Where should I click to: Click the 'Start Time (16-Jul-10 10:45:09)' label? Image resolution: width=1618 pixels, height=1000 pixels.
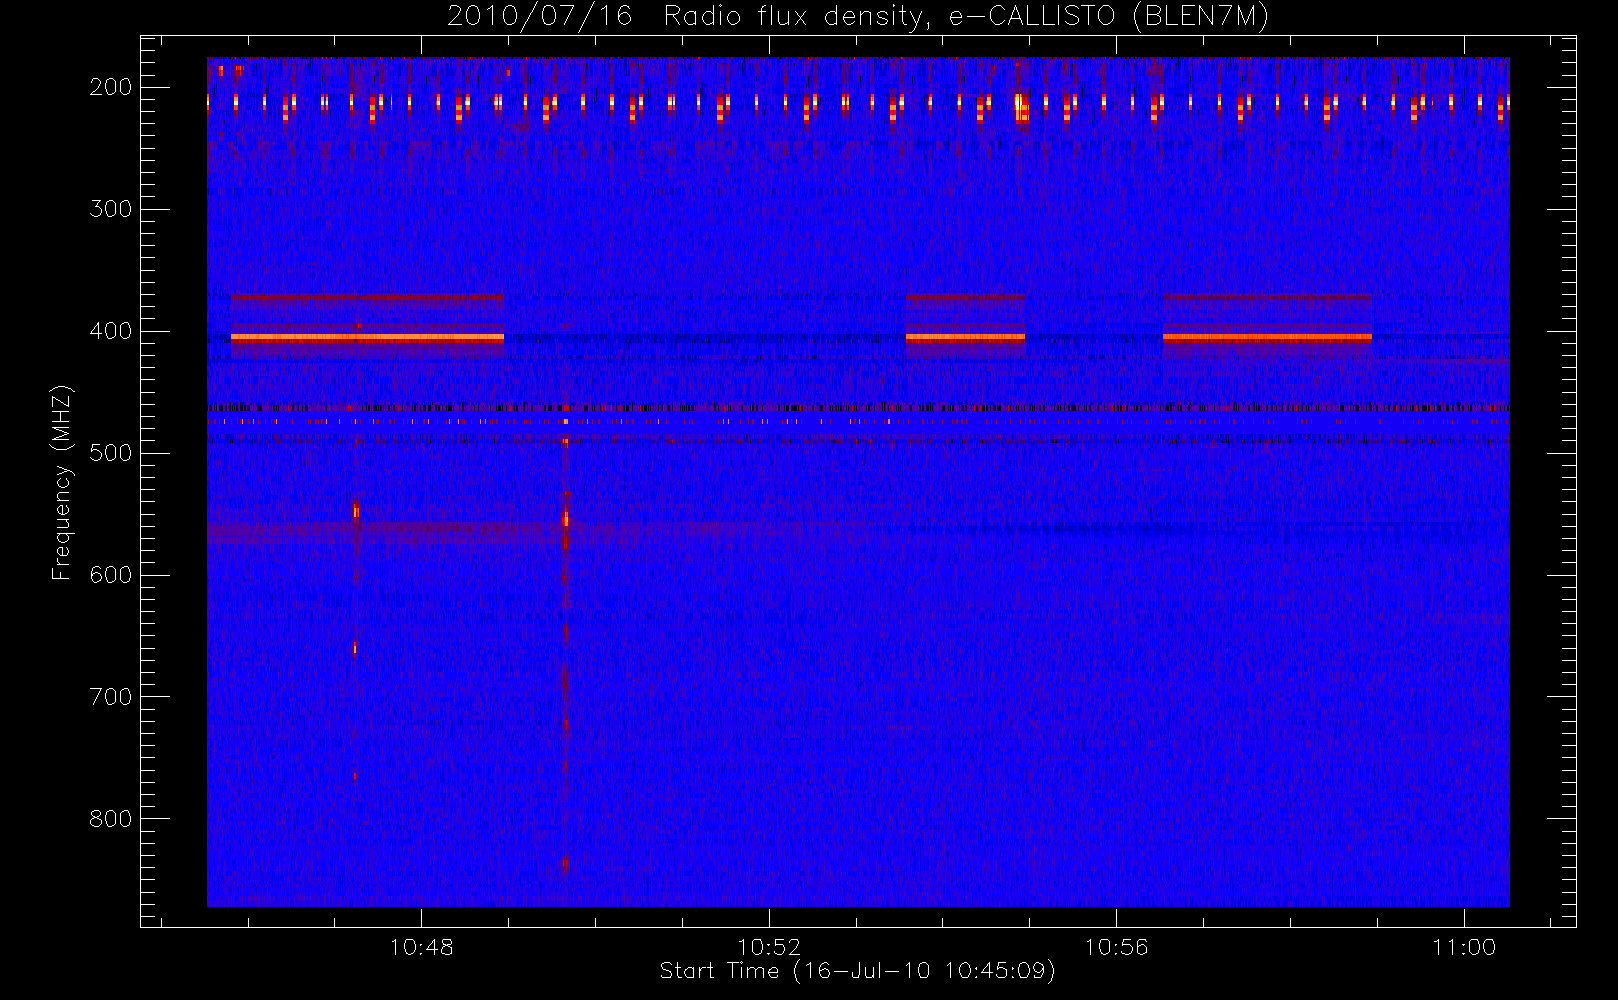[x=858, y=971]
